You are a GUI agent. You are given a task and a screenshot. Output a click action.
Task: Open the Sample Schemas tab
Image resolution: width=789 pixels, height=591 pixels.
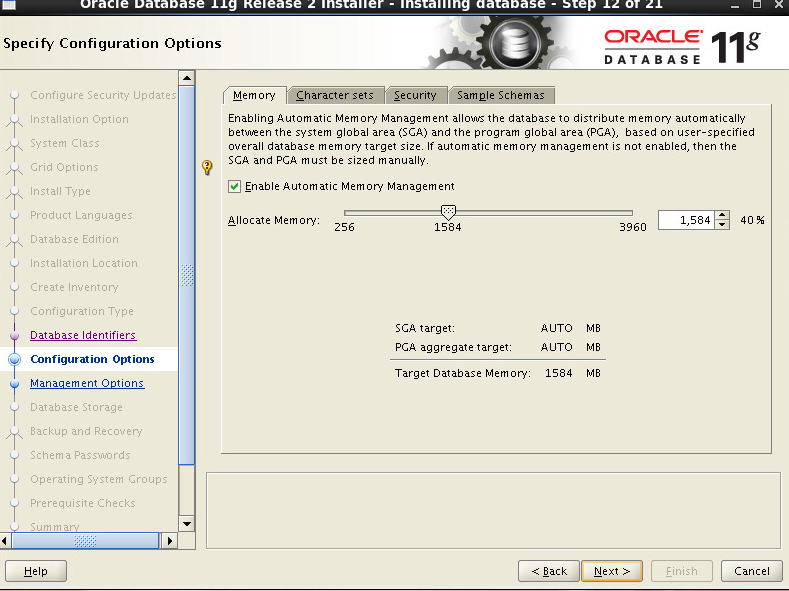501,95
